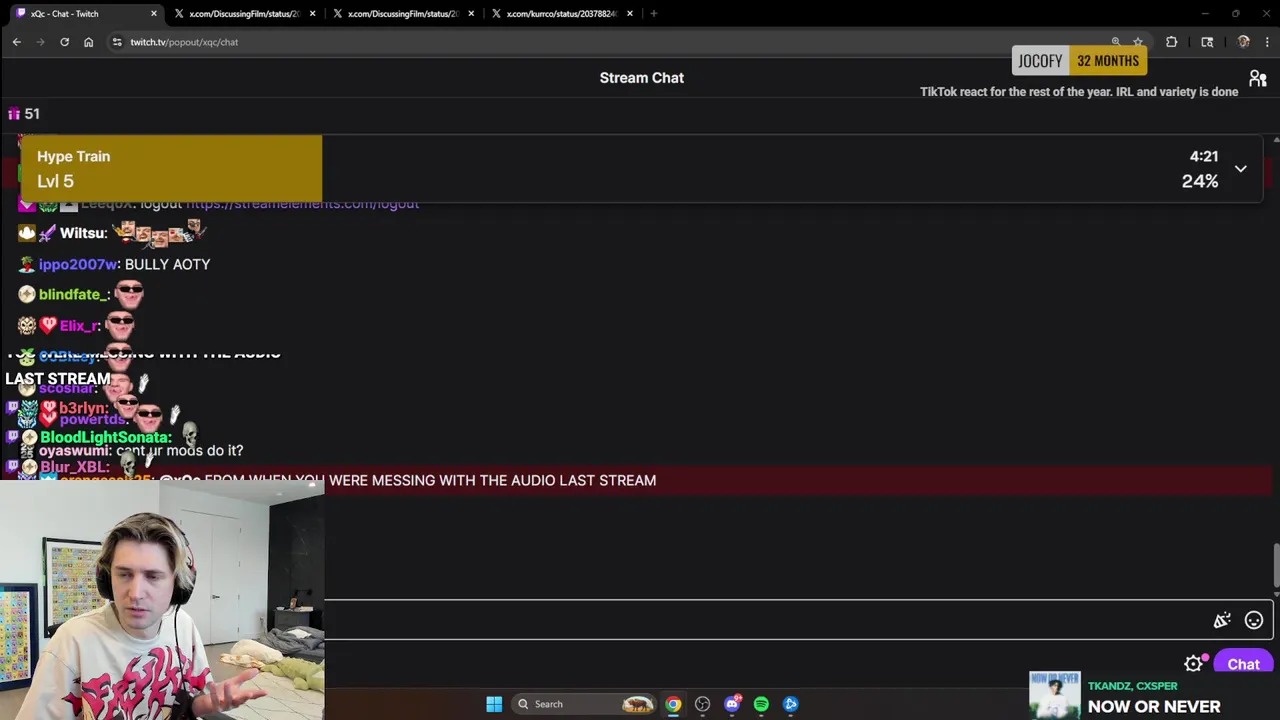Open chat settings gear icon
The width and height of the screenshot is (1280, 720).
1193,664
